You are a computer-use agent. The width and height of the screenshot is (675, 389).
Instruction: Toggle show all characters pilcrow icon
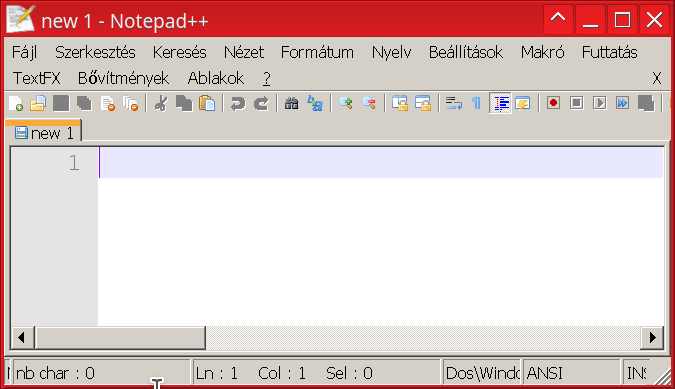pyautogui.click(x=476, y=104)
